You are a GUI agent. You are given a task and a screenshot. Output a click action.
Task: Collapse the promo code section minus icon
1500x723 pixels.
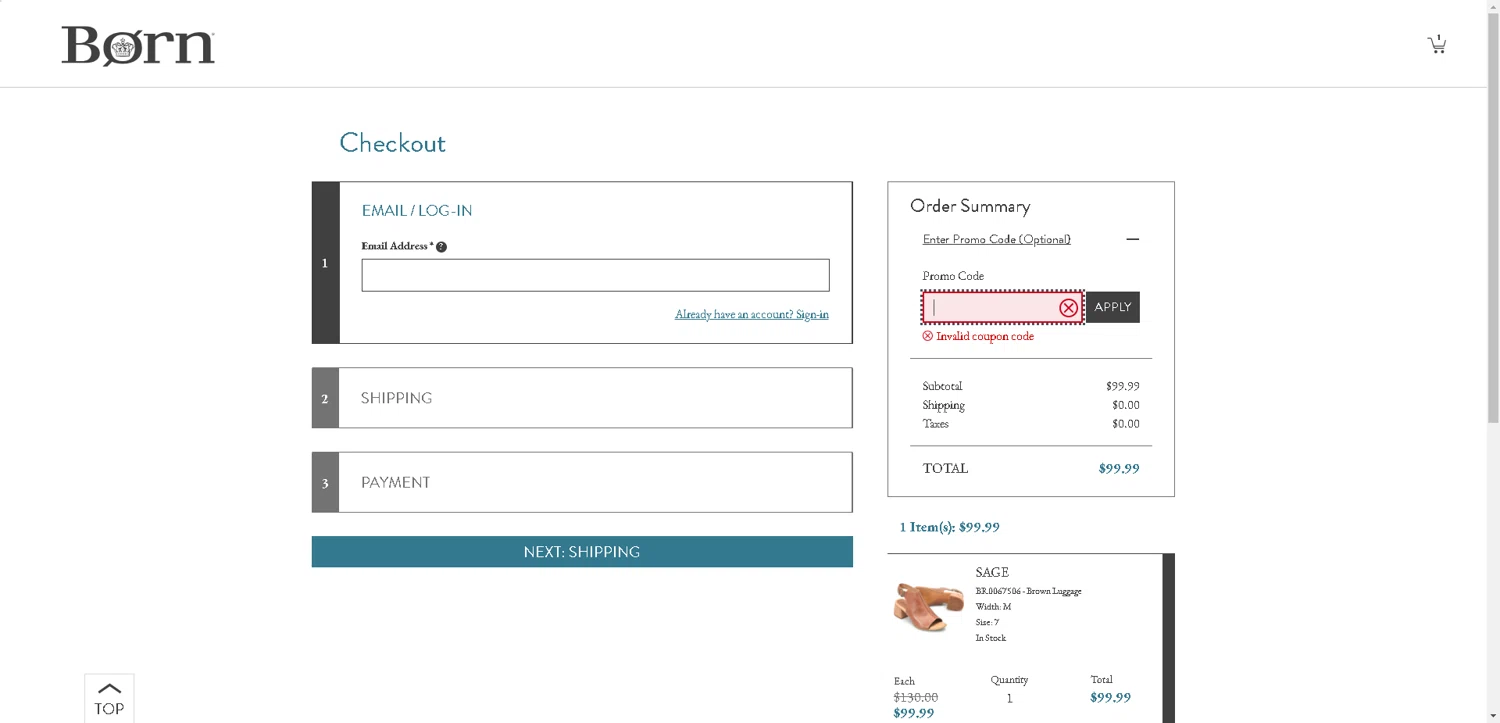tap(1132, 239)
